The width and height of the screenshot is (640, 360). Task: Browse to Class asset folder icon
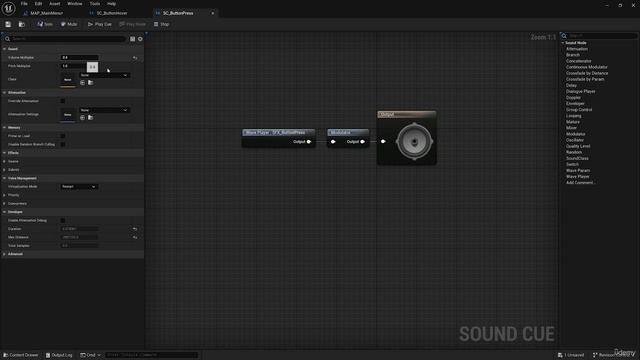91,83
